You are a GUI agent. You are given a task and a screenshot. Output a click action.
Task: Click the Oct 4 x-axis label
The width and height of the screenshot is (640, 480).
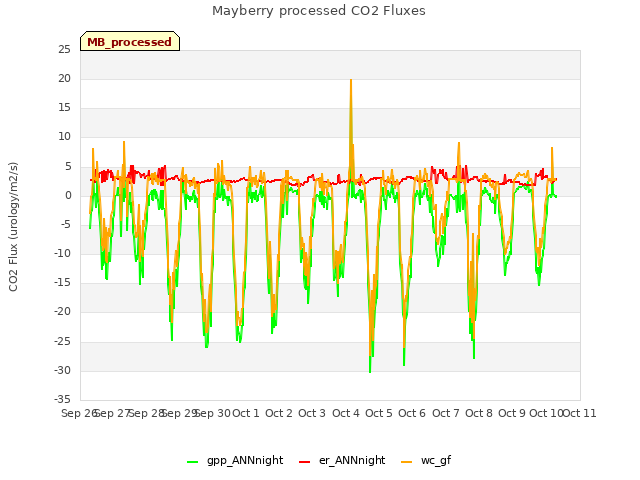tap(346, 413)
